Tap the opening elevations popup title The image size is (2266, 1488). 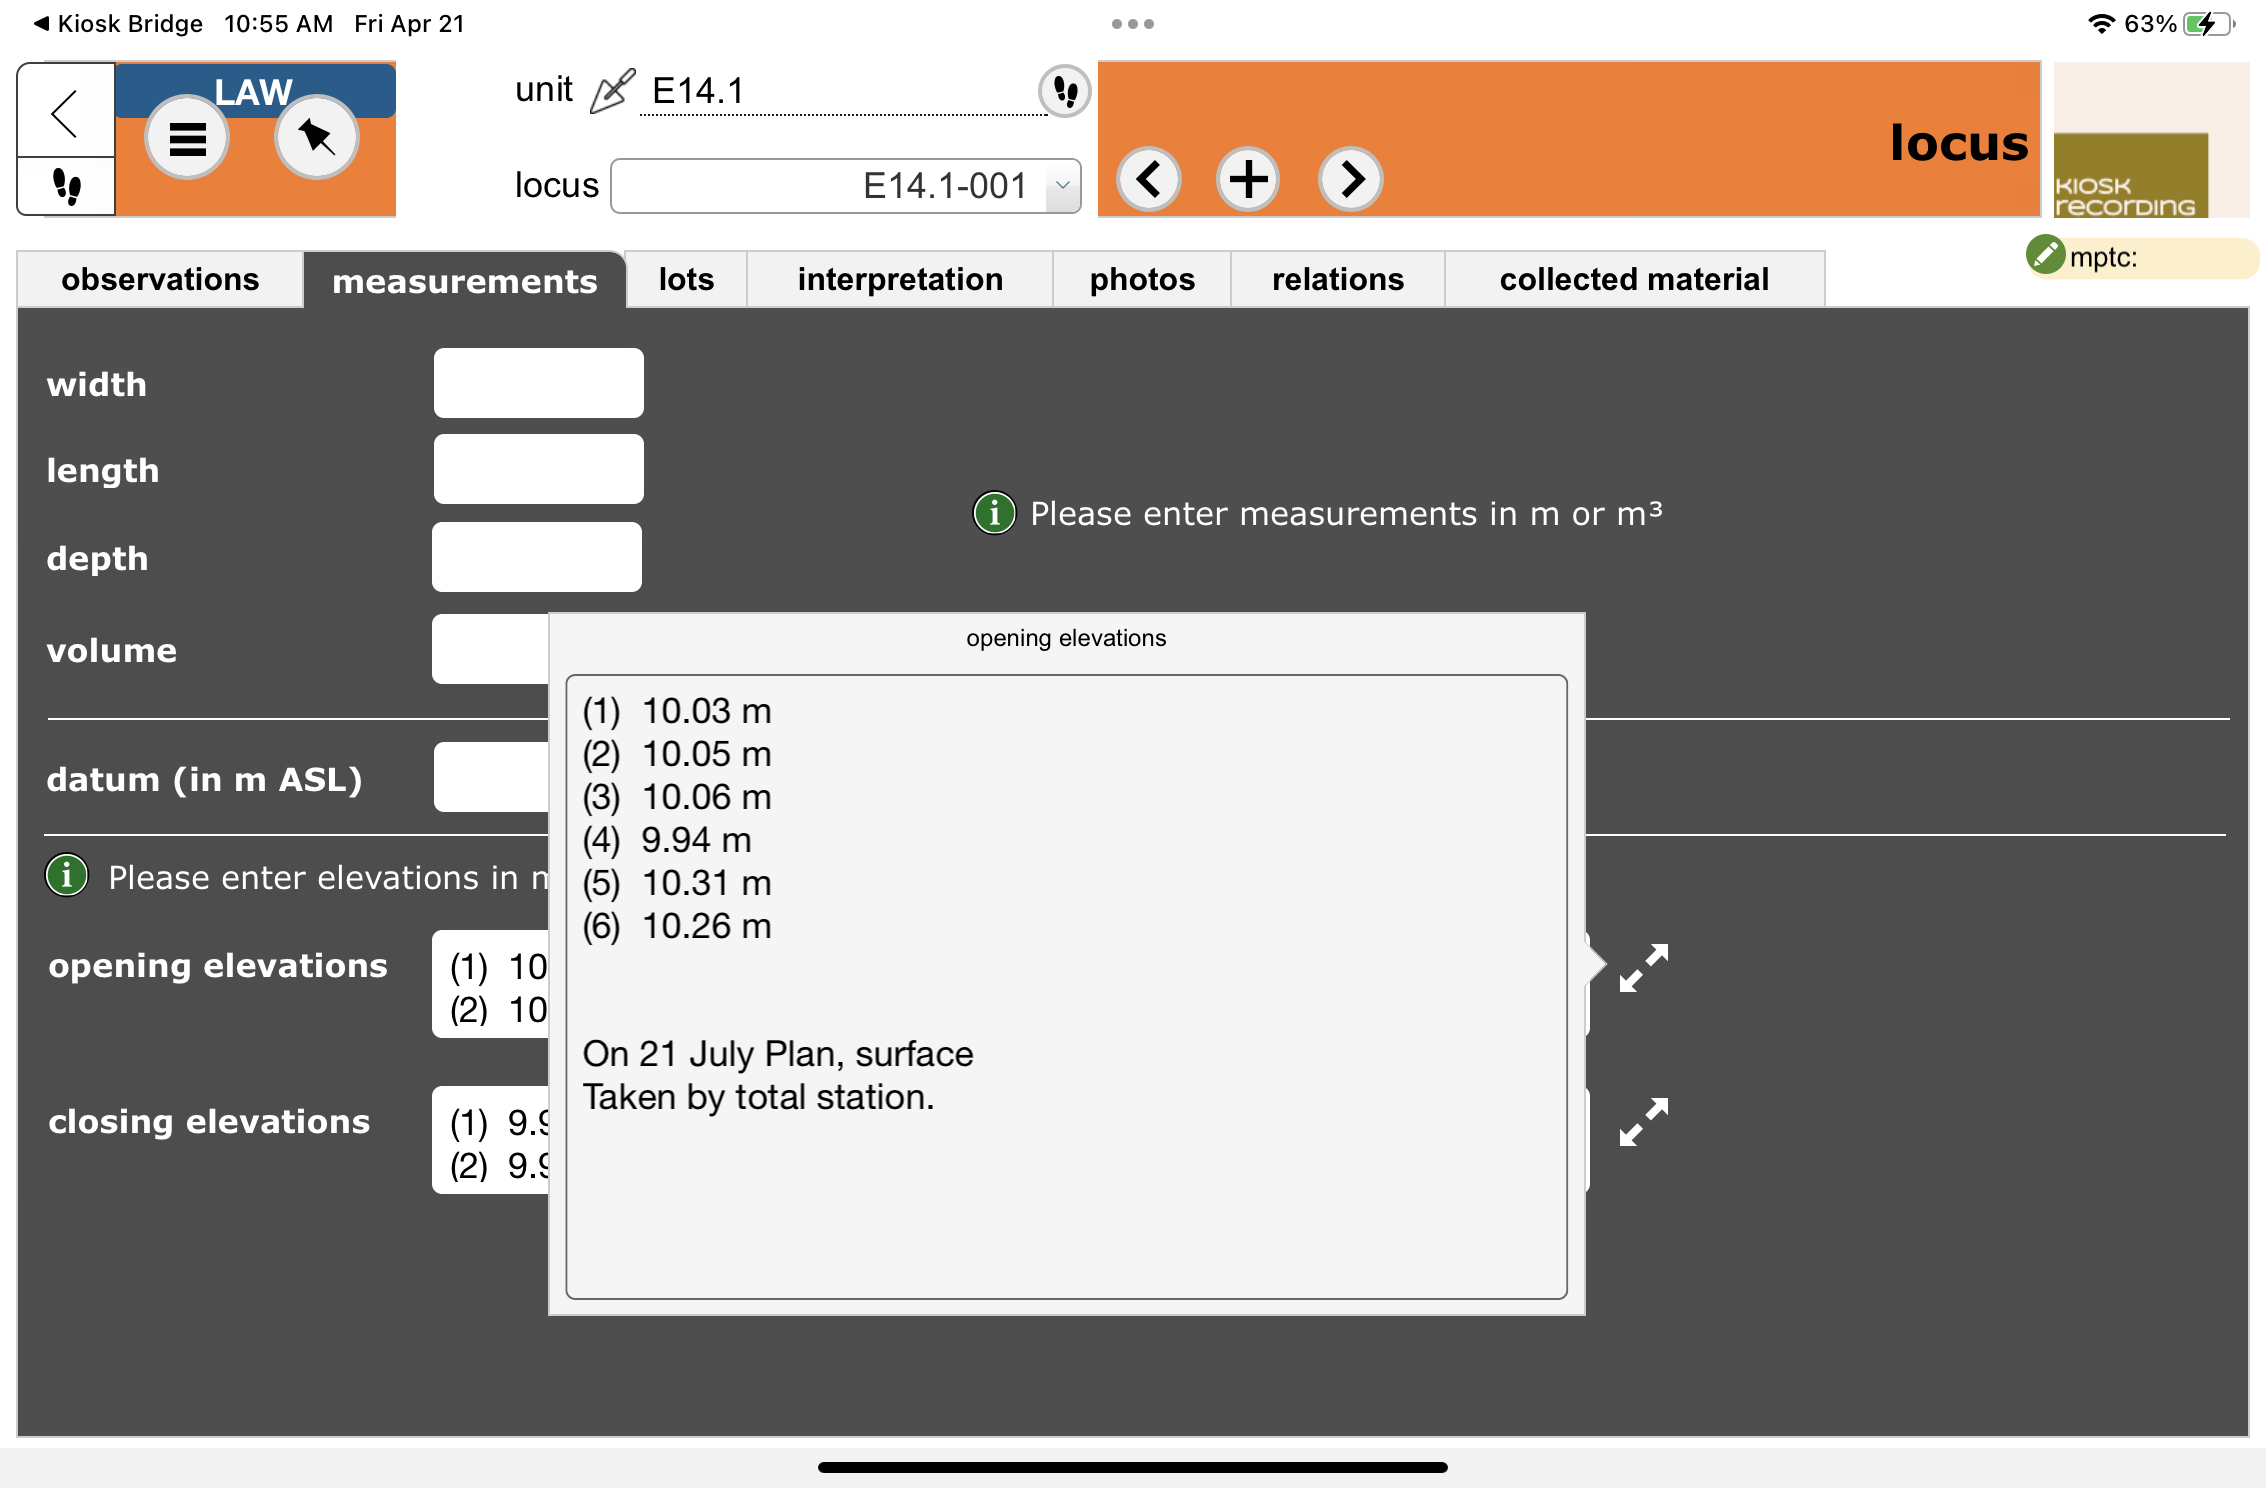(x=1066, y=638)
